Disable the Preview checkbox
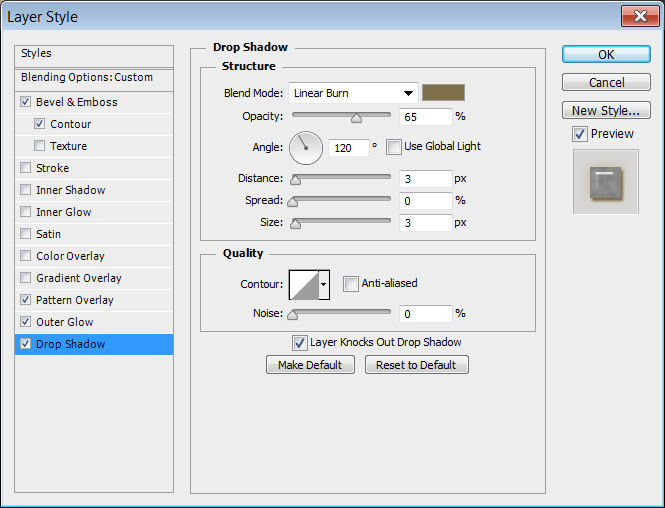The width and height of the screenshot is (665, 508). [579, 134]
